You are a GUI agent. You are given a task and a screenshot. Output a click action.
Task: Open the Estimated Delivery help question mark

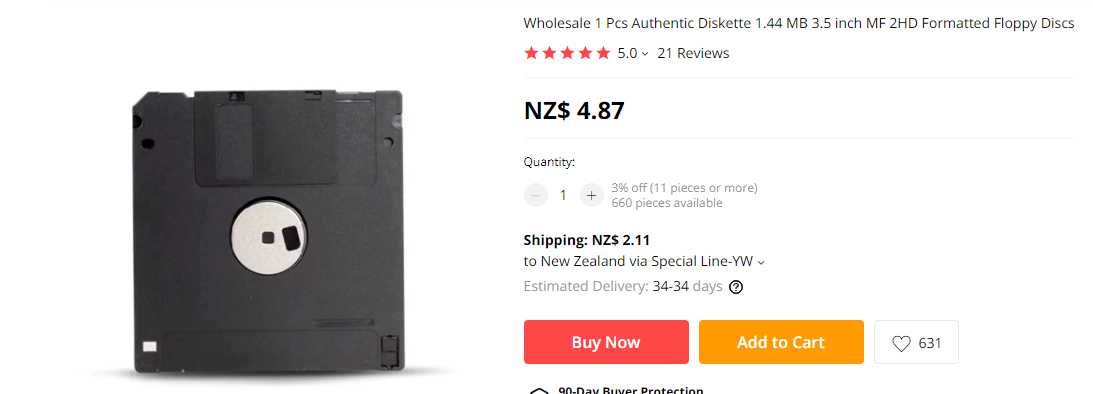[x=735, y=287]
